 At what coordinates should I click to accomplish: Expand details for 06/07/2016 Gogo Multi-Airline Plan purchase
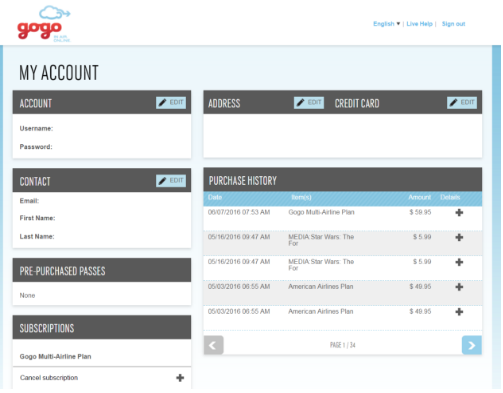[459, 213]
